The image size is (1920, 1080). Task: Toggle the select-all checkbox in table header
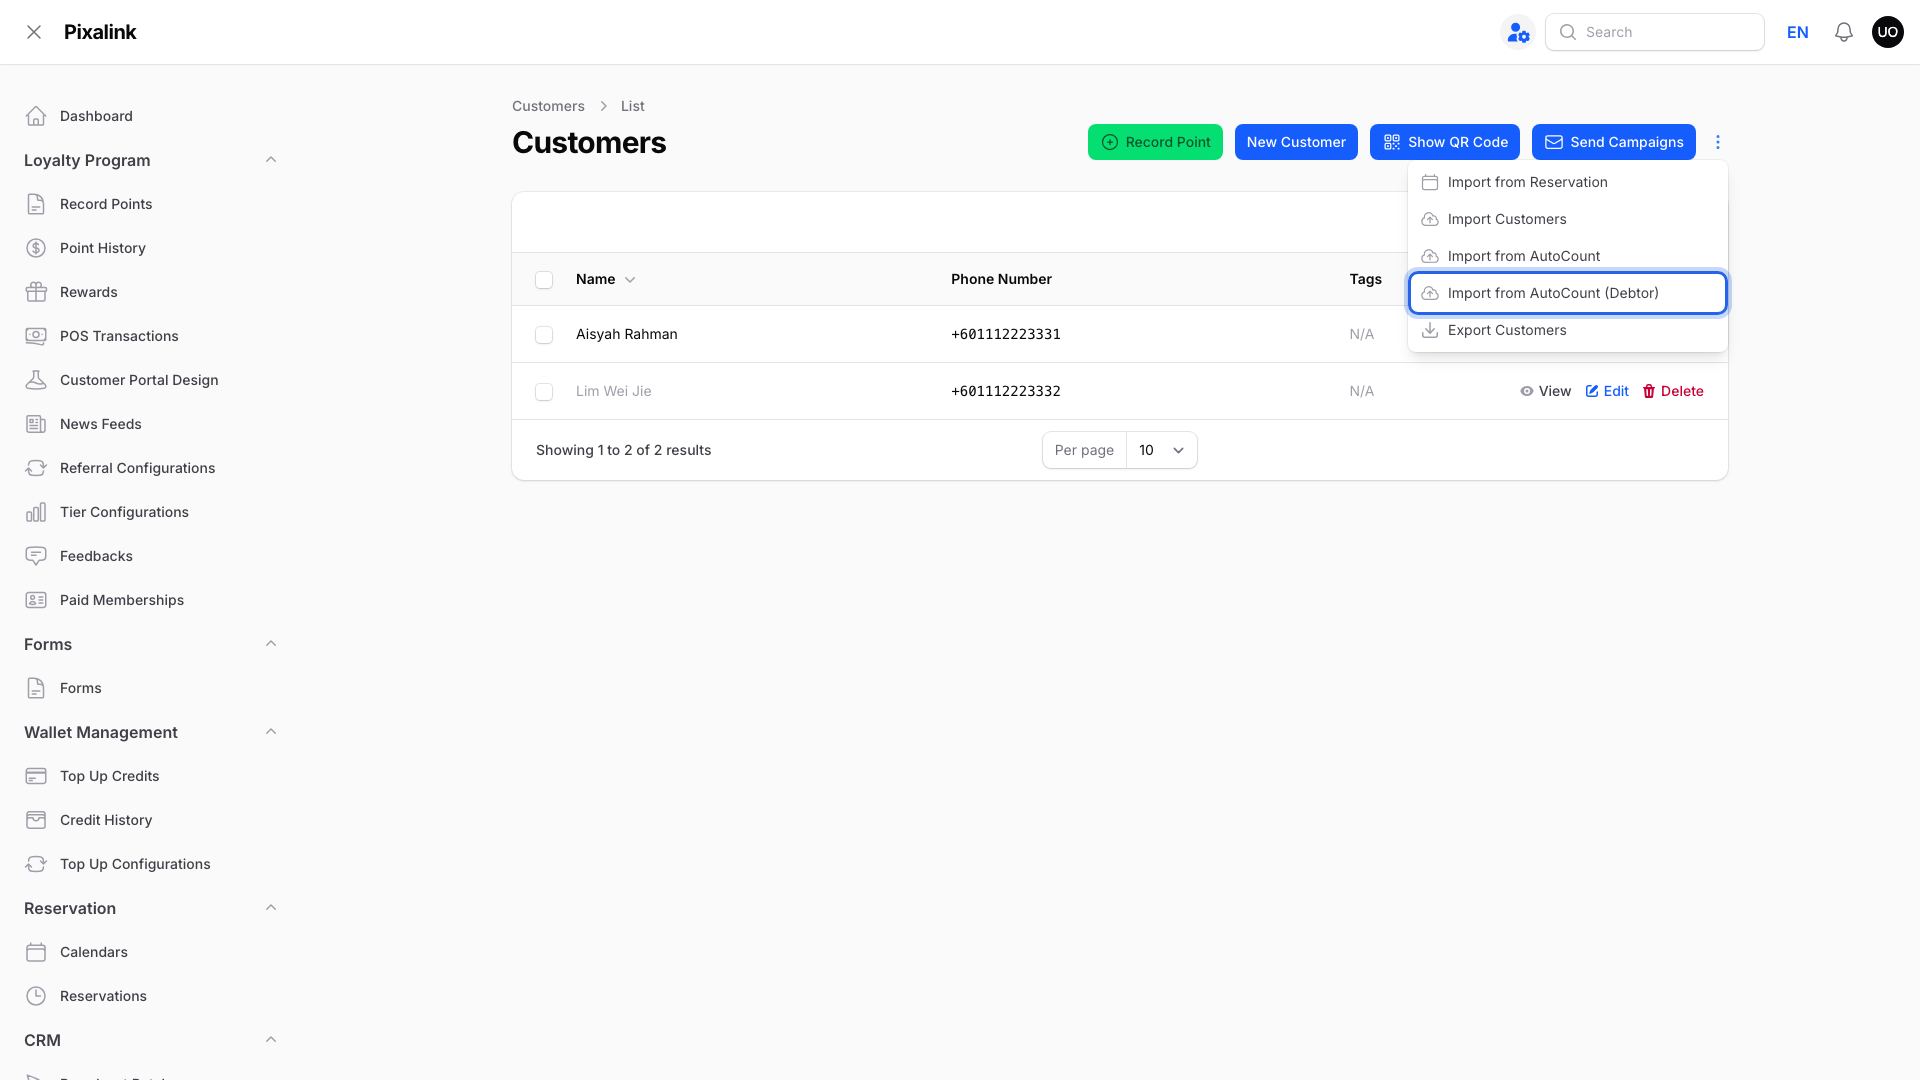point(544,280)
